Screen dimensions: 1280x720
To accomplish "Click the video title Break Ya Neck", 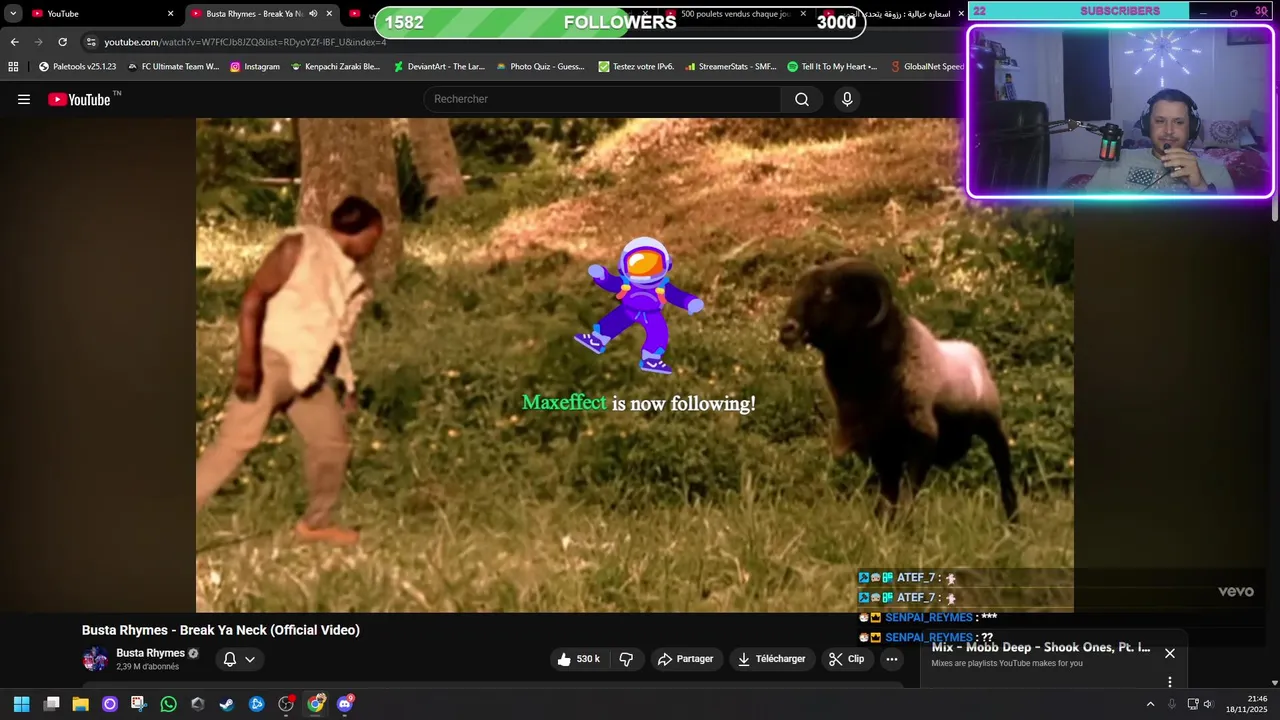I will click(221, 630).
